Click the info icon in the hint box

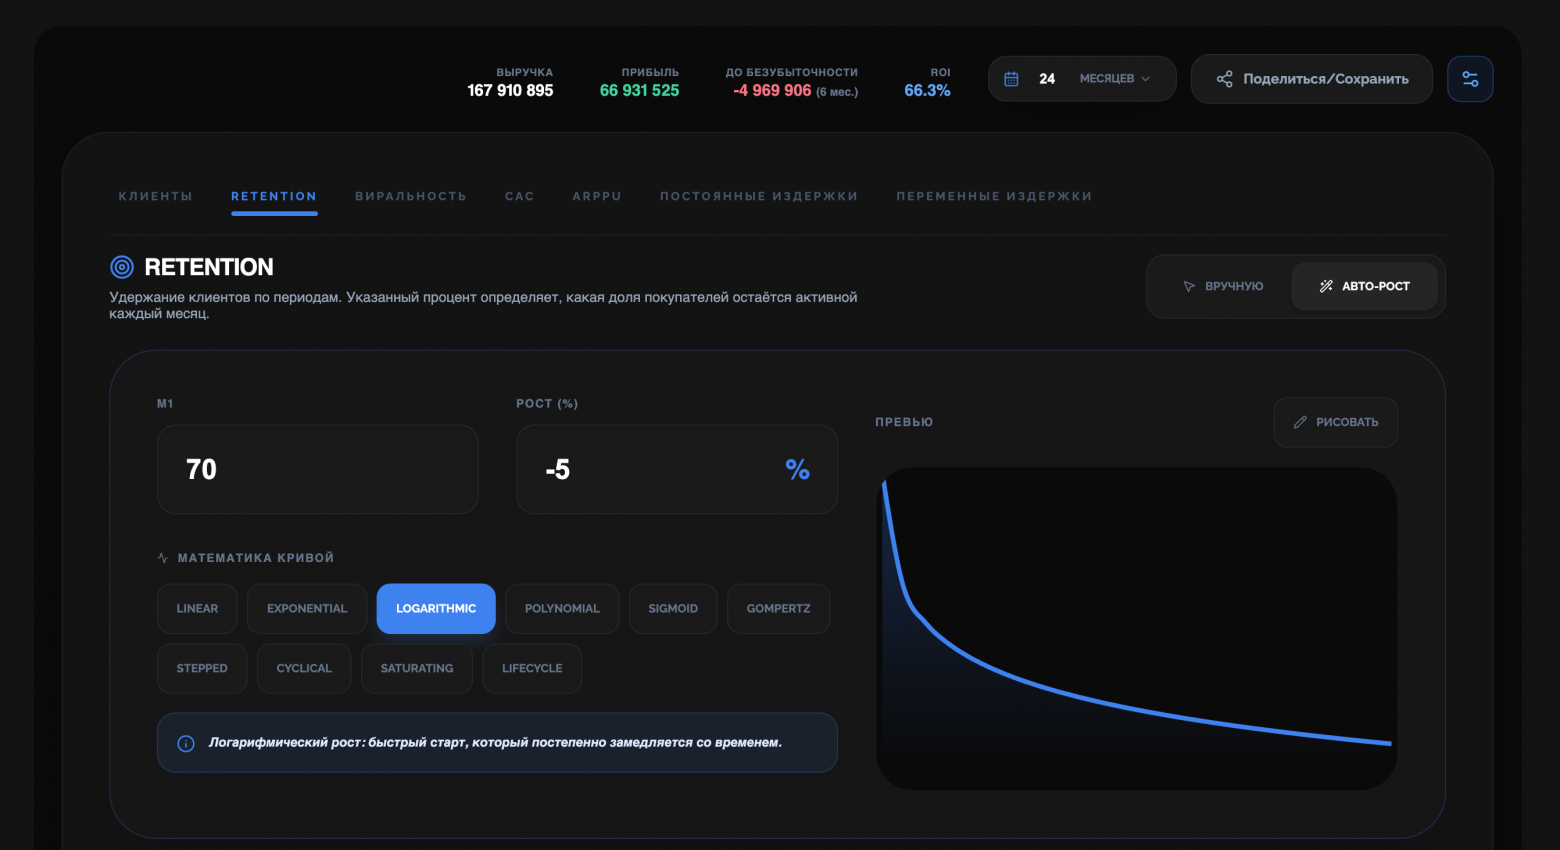pyautogui.click(x=186, y=743)
